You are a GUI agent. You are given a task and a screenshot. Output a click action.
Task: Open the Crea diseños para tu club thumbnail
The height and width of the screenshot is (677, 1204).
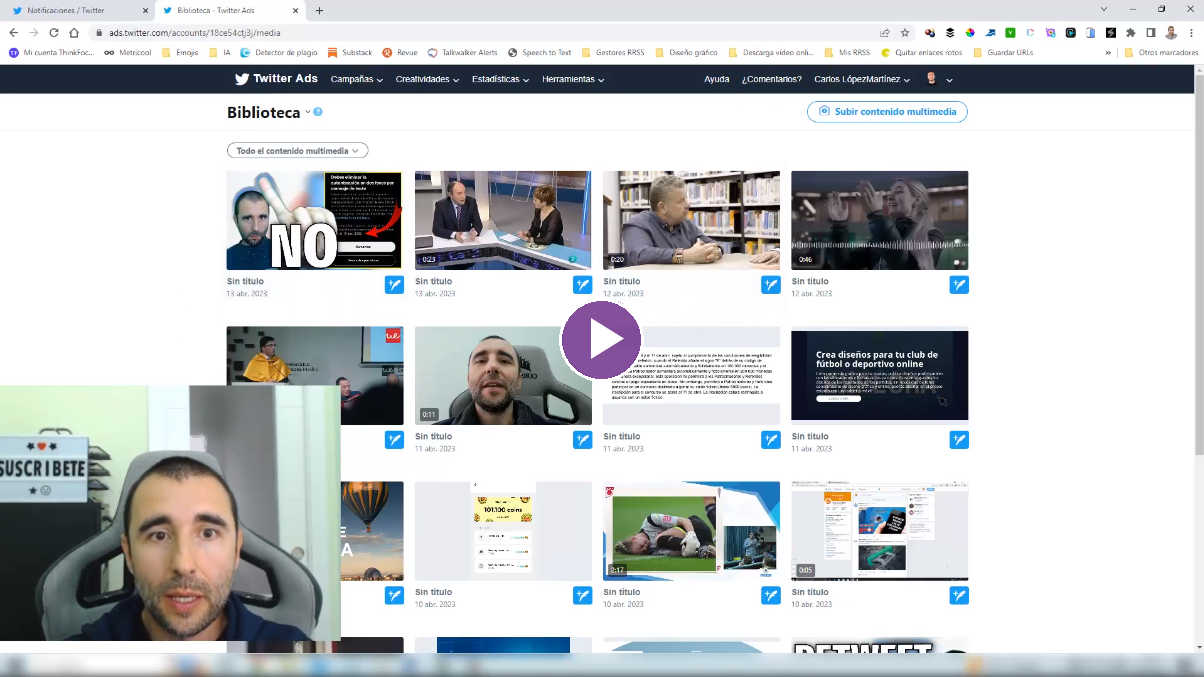(880, 375)
